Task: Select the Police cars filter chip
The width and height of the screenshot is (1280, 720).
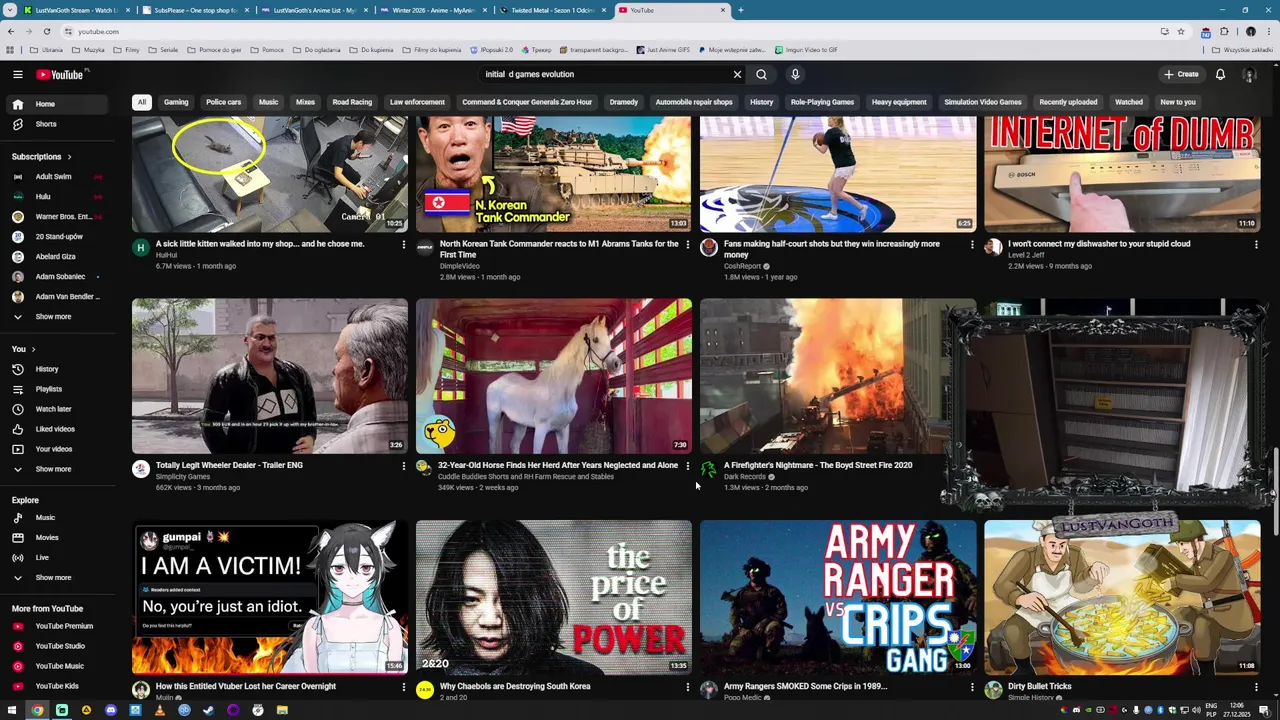Action: click(x=223, y=102)
